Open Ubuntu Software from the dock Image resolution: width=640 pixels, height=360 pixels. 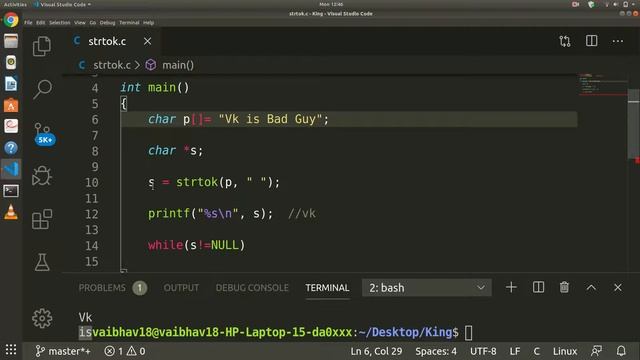point(11,105)
